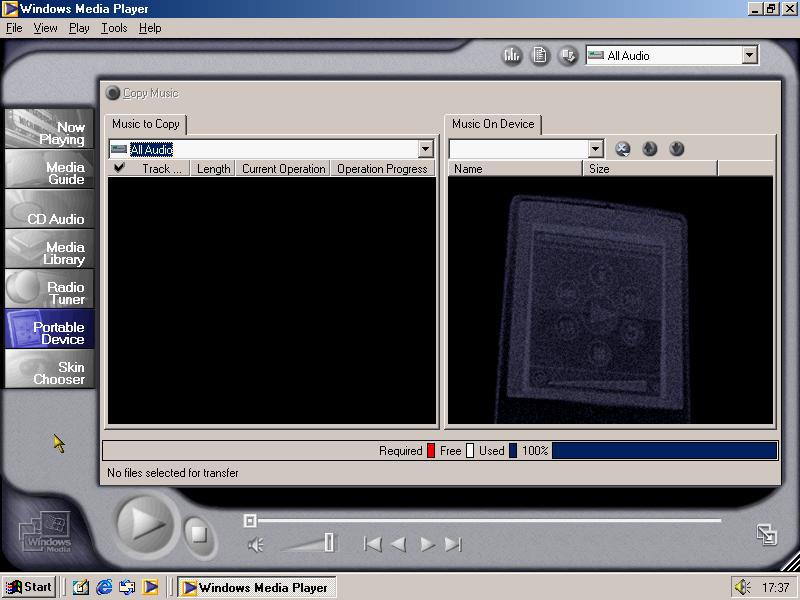Skip to the next track

[453, 544]
